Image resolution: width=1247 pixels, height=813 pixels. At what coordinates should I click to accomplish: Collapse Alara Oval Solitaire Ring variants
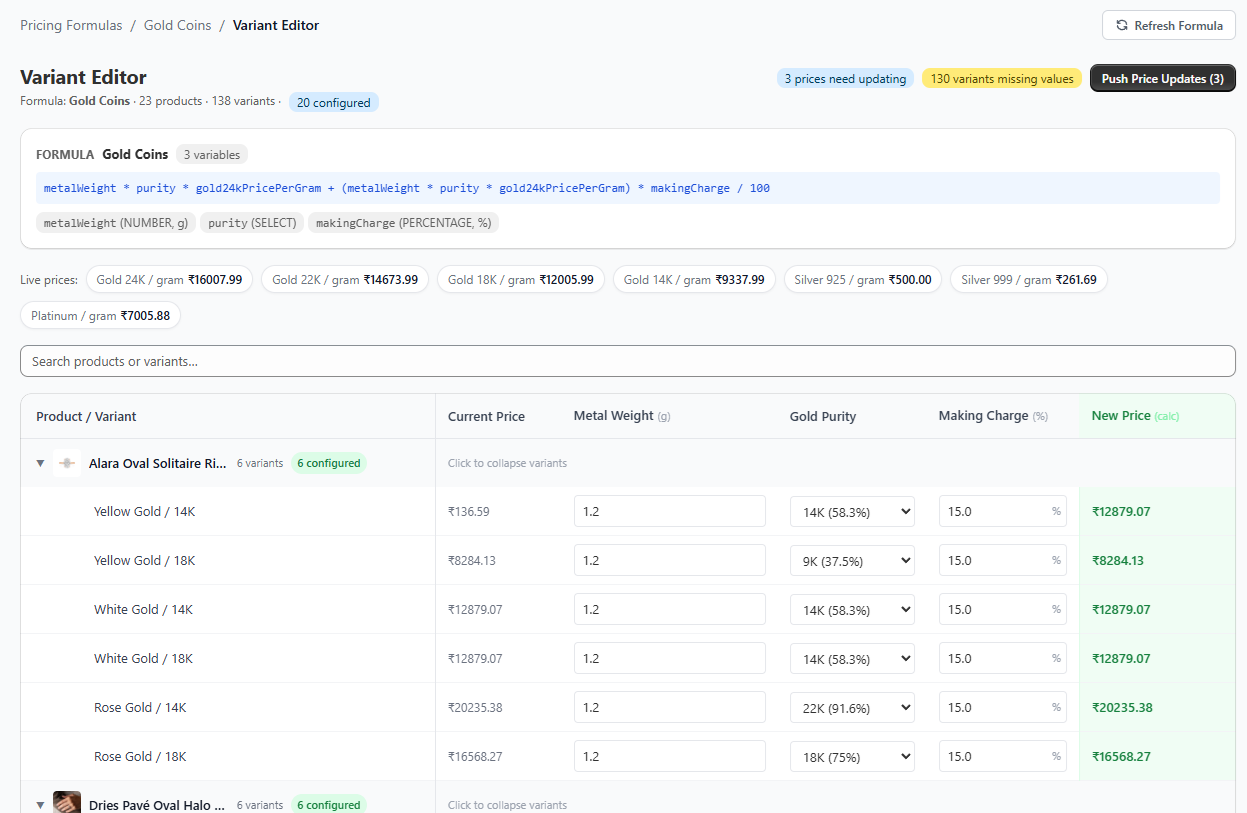point(41,463)
